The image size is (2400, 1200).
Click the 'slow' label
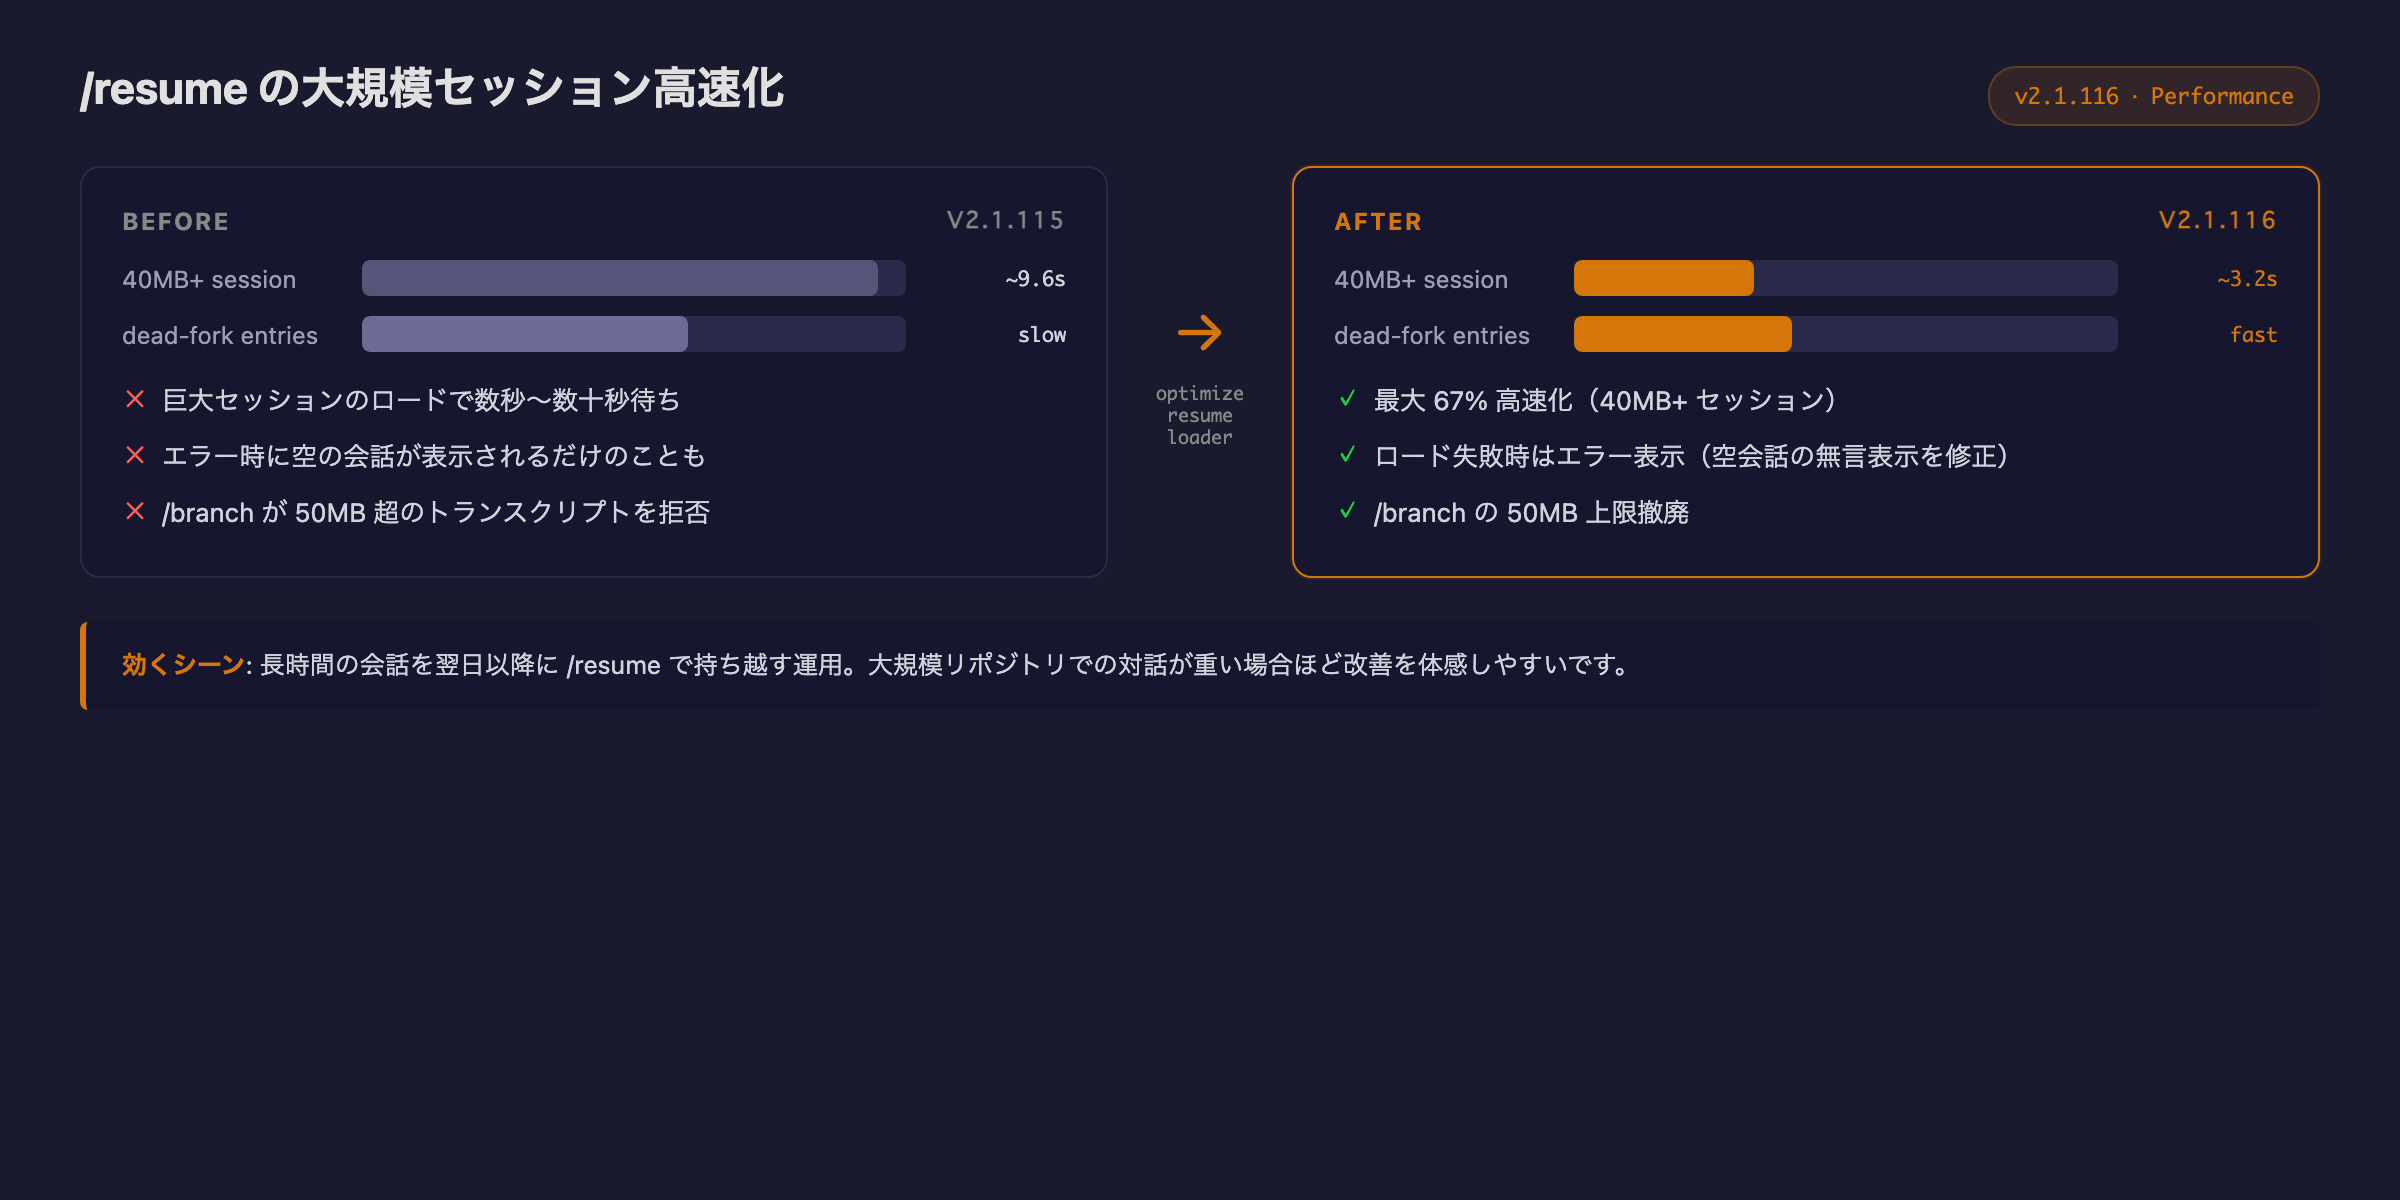pyautogui.click(x=1042, y=335)
